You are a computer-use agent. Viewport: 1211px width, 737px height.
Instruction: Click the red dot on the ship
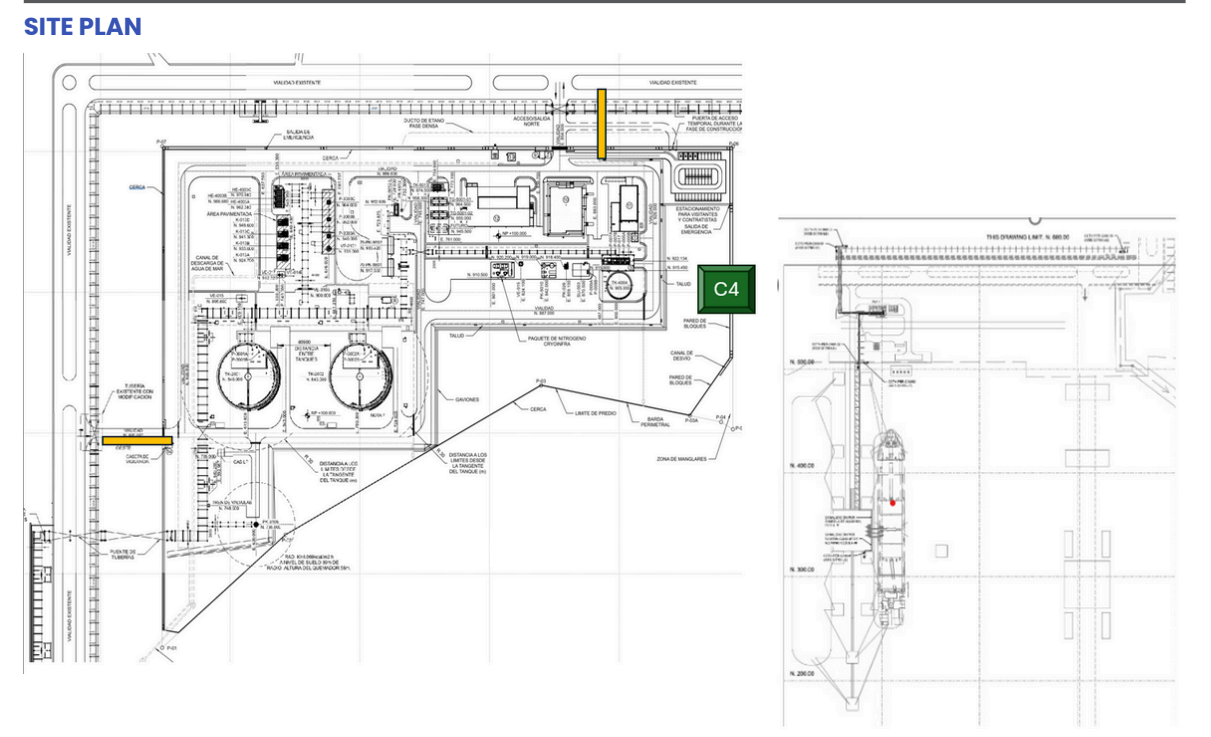point(892,502)
